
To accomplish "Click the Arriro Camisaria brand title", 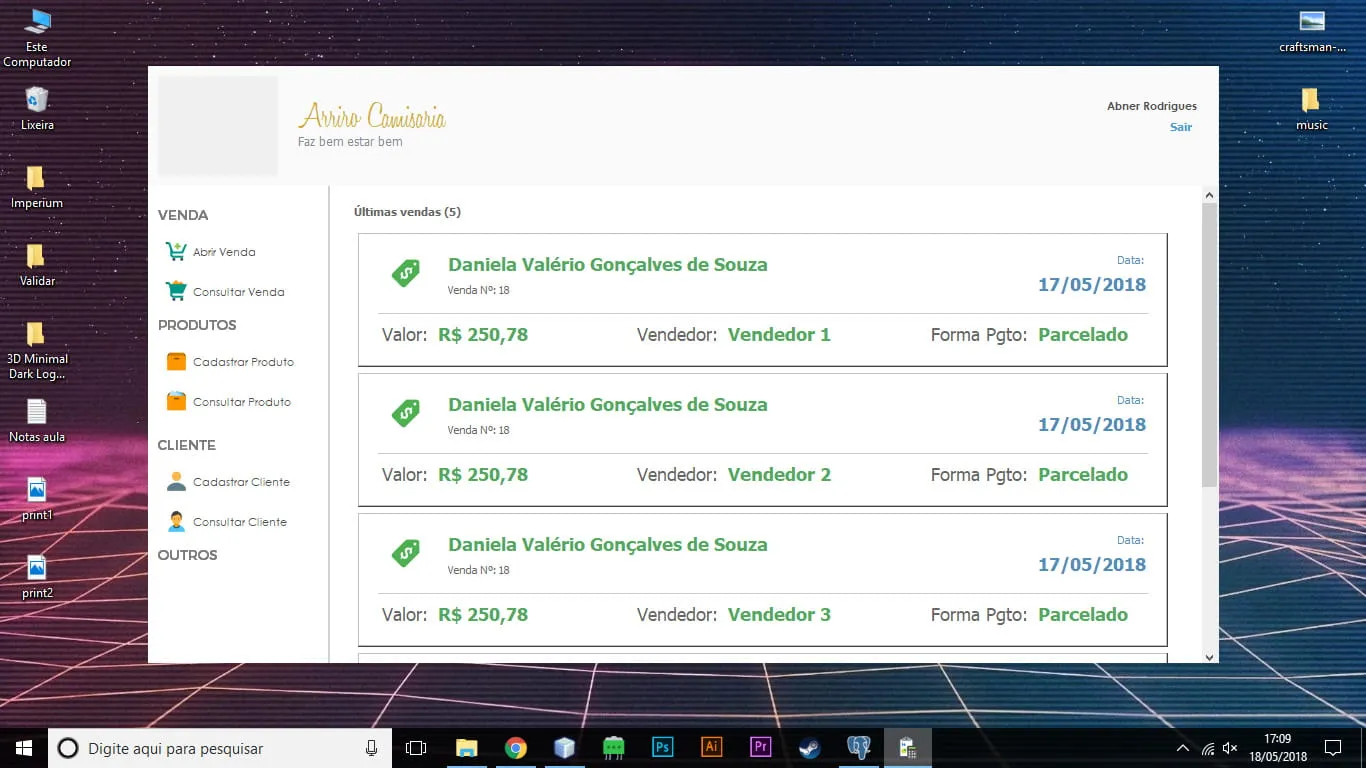I will (372, 117).
